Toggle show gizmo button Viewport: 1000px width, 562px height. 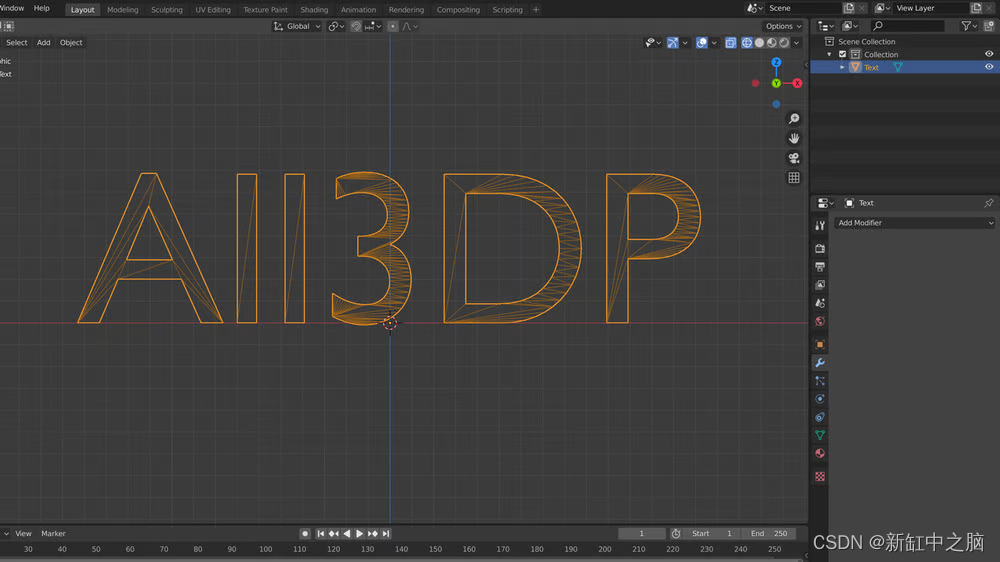[x=672, y=43]
